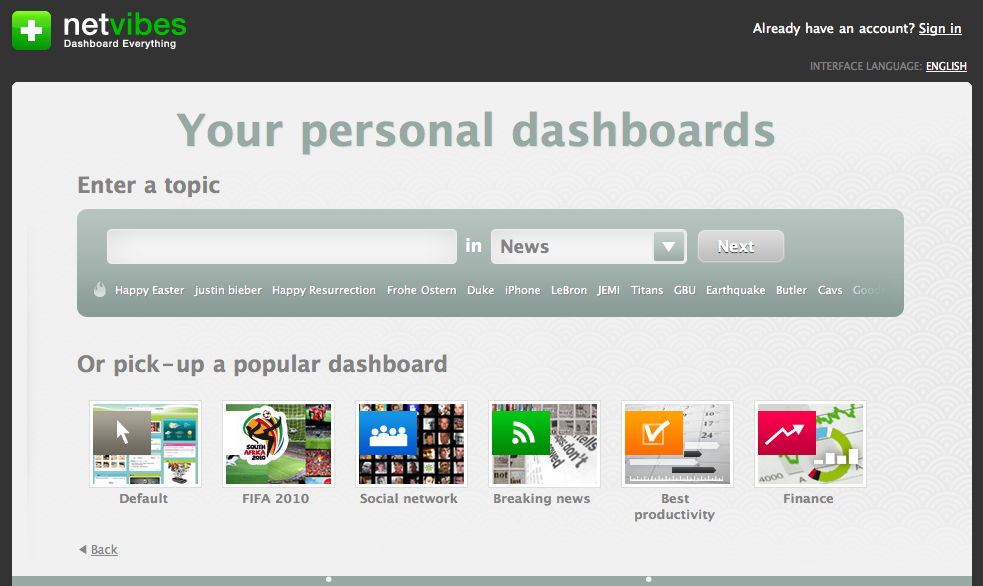Open the Sign in link

coord(940,28)
